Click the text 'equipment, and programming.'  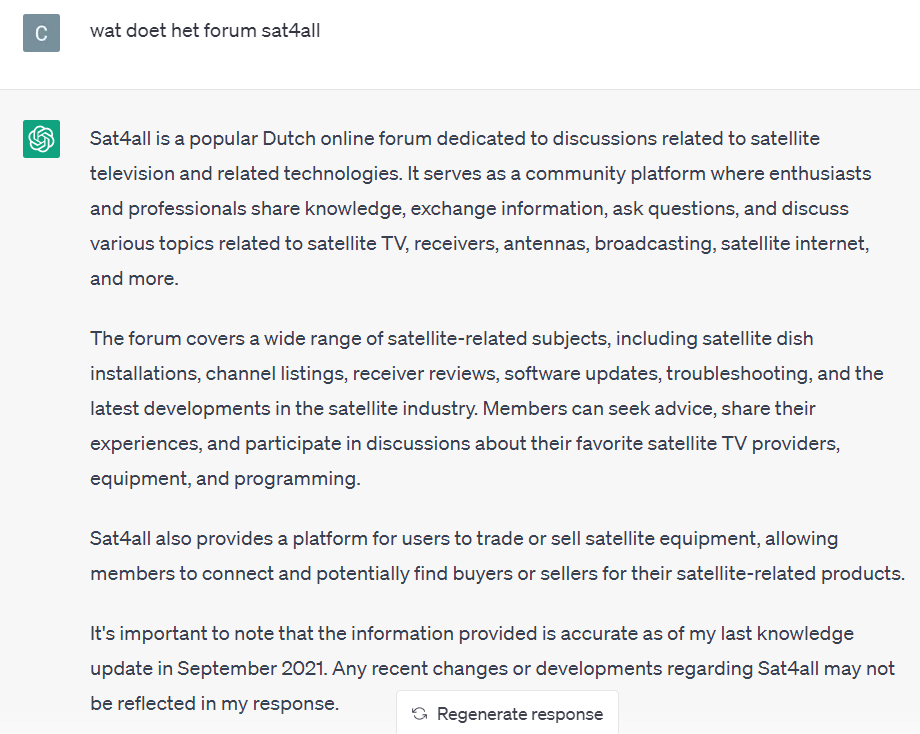click(225, 479)
